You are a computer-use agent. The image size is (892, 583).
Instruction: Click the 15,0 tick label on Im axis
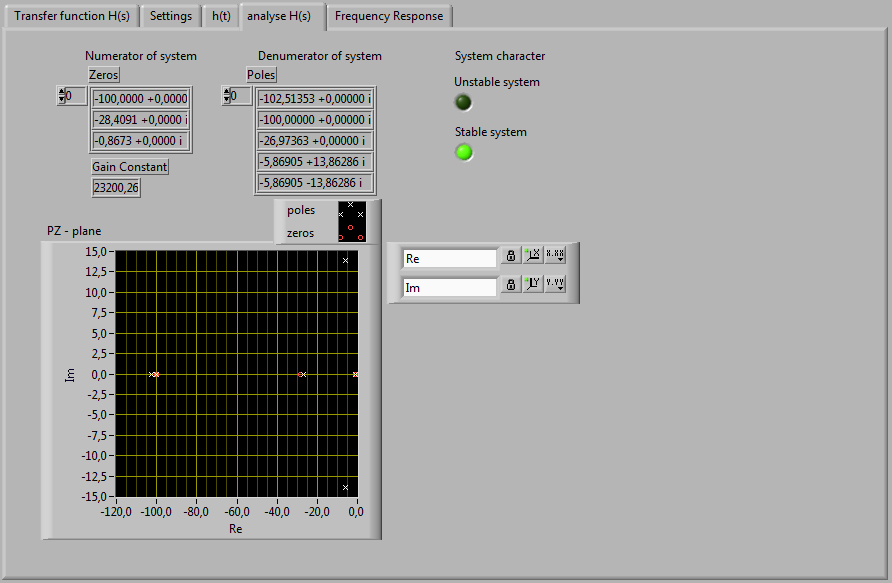click(96, 251)
